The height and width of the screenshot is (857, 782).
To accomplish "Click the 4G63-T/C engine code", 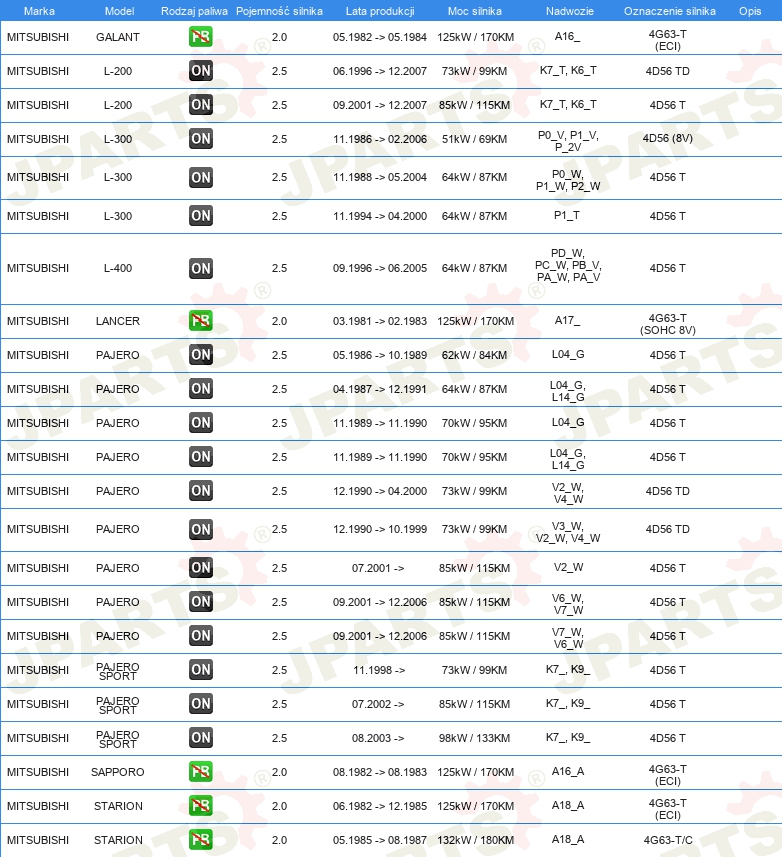I will click(x=668, y=840).
